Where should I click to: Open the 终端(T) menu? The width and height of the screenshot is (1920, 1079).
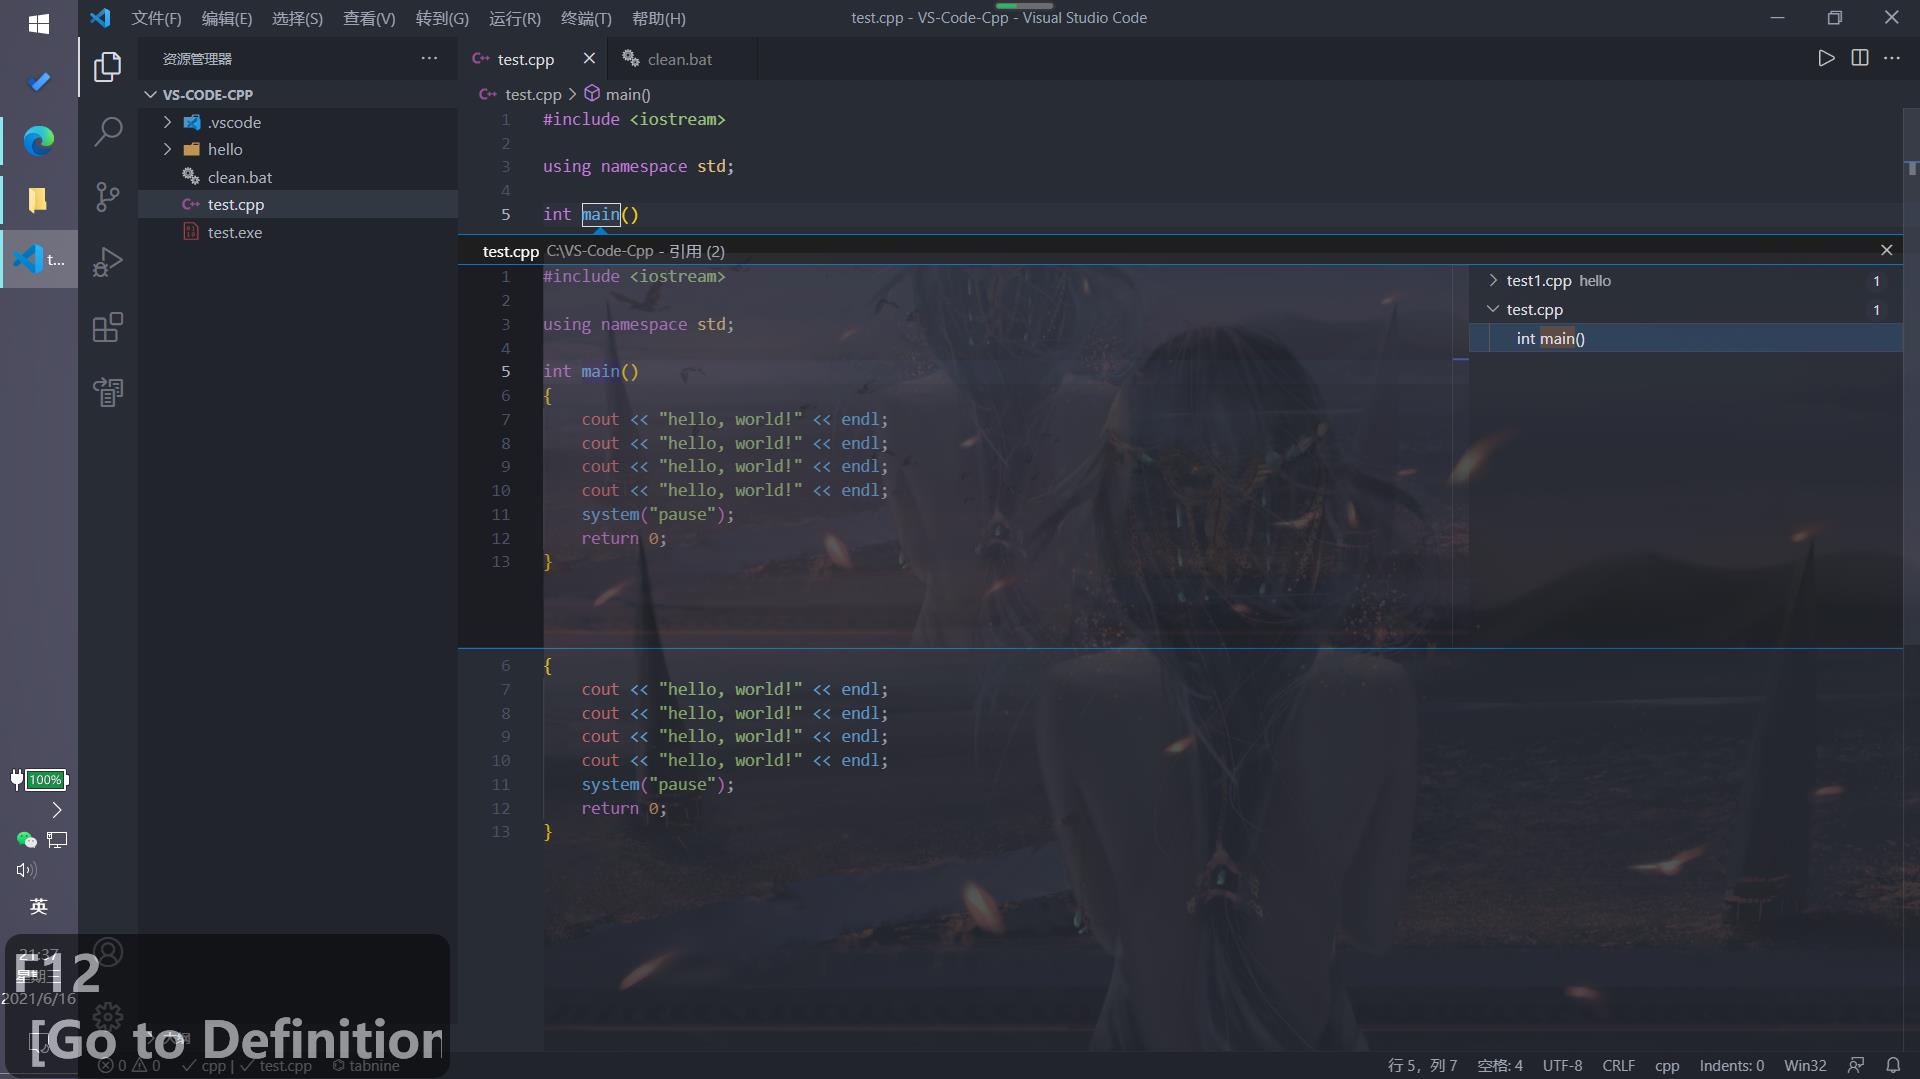(x=586, y=18)
